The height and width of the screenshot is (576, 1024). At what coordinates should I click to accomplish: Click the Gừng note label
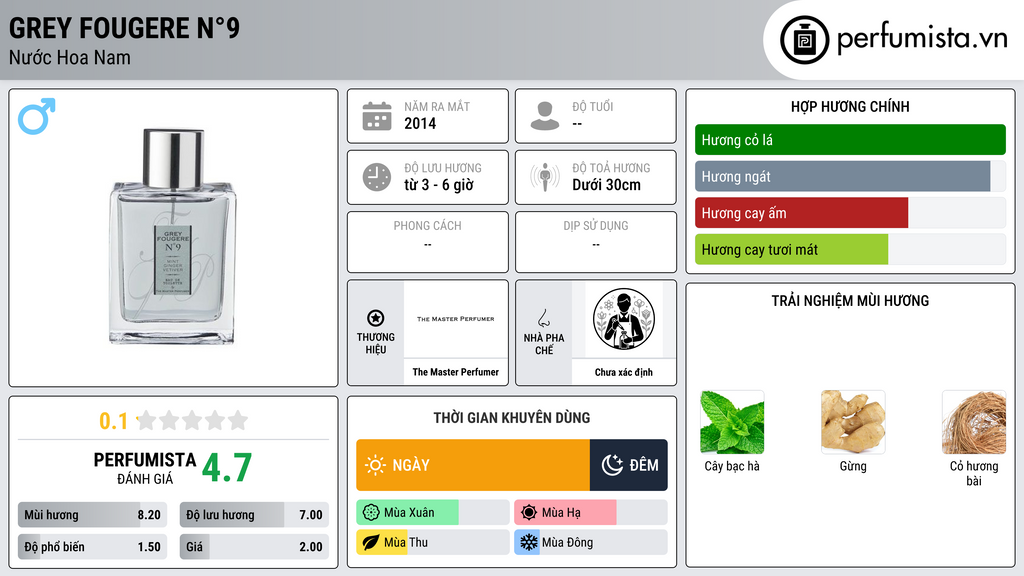click(x=853, y=466)
